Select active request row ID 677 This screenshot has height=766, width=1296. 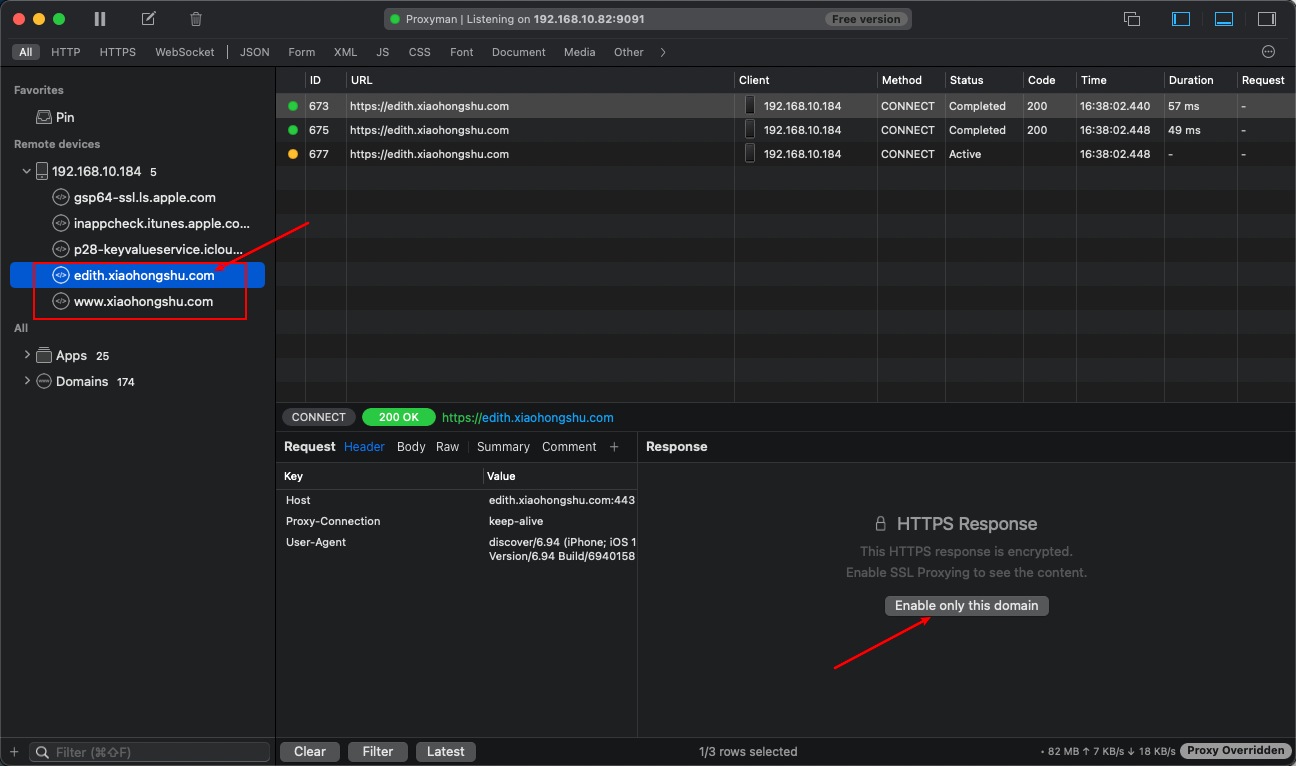click(x=785, y=154)
